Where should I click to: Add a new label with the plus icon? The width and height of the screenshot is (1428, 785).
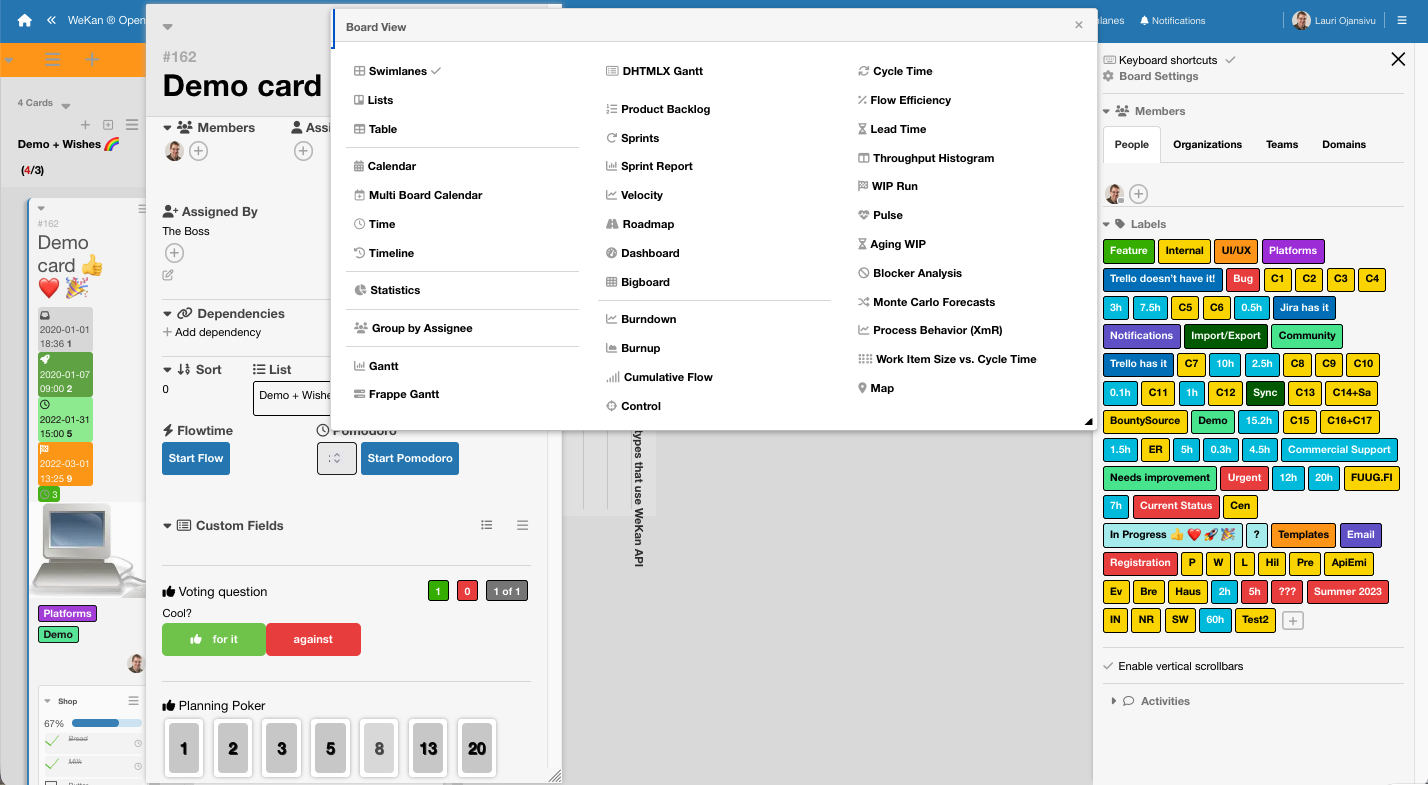[1293, 621]
